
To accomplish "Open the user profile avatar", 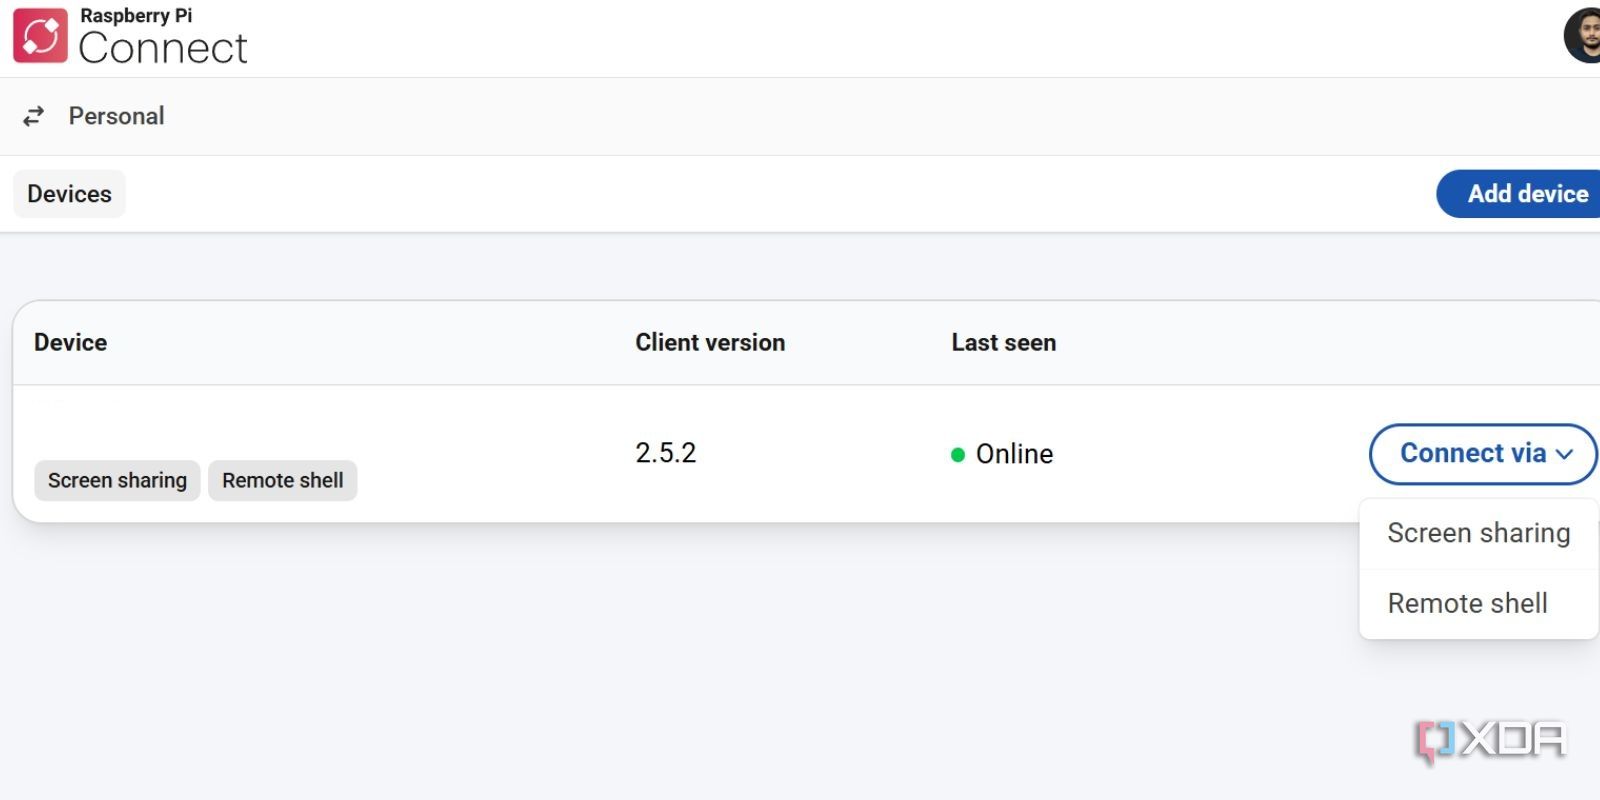I will coord(1584,35).
